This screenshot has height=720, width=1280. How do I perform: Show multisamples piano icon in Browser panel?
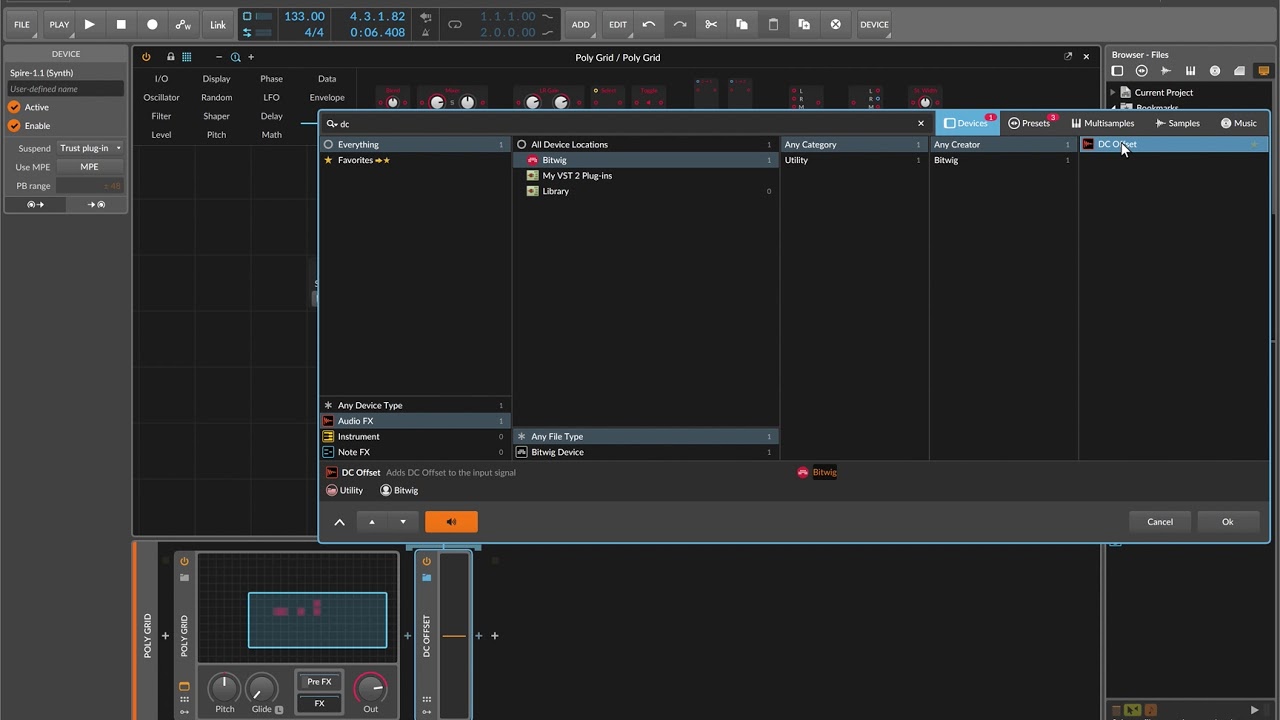click(1190, 71)
